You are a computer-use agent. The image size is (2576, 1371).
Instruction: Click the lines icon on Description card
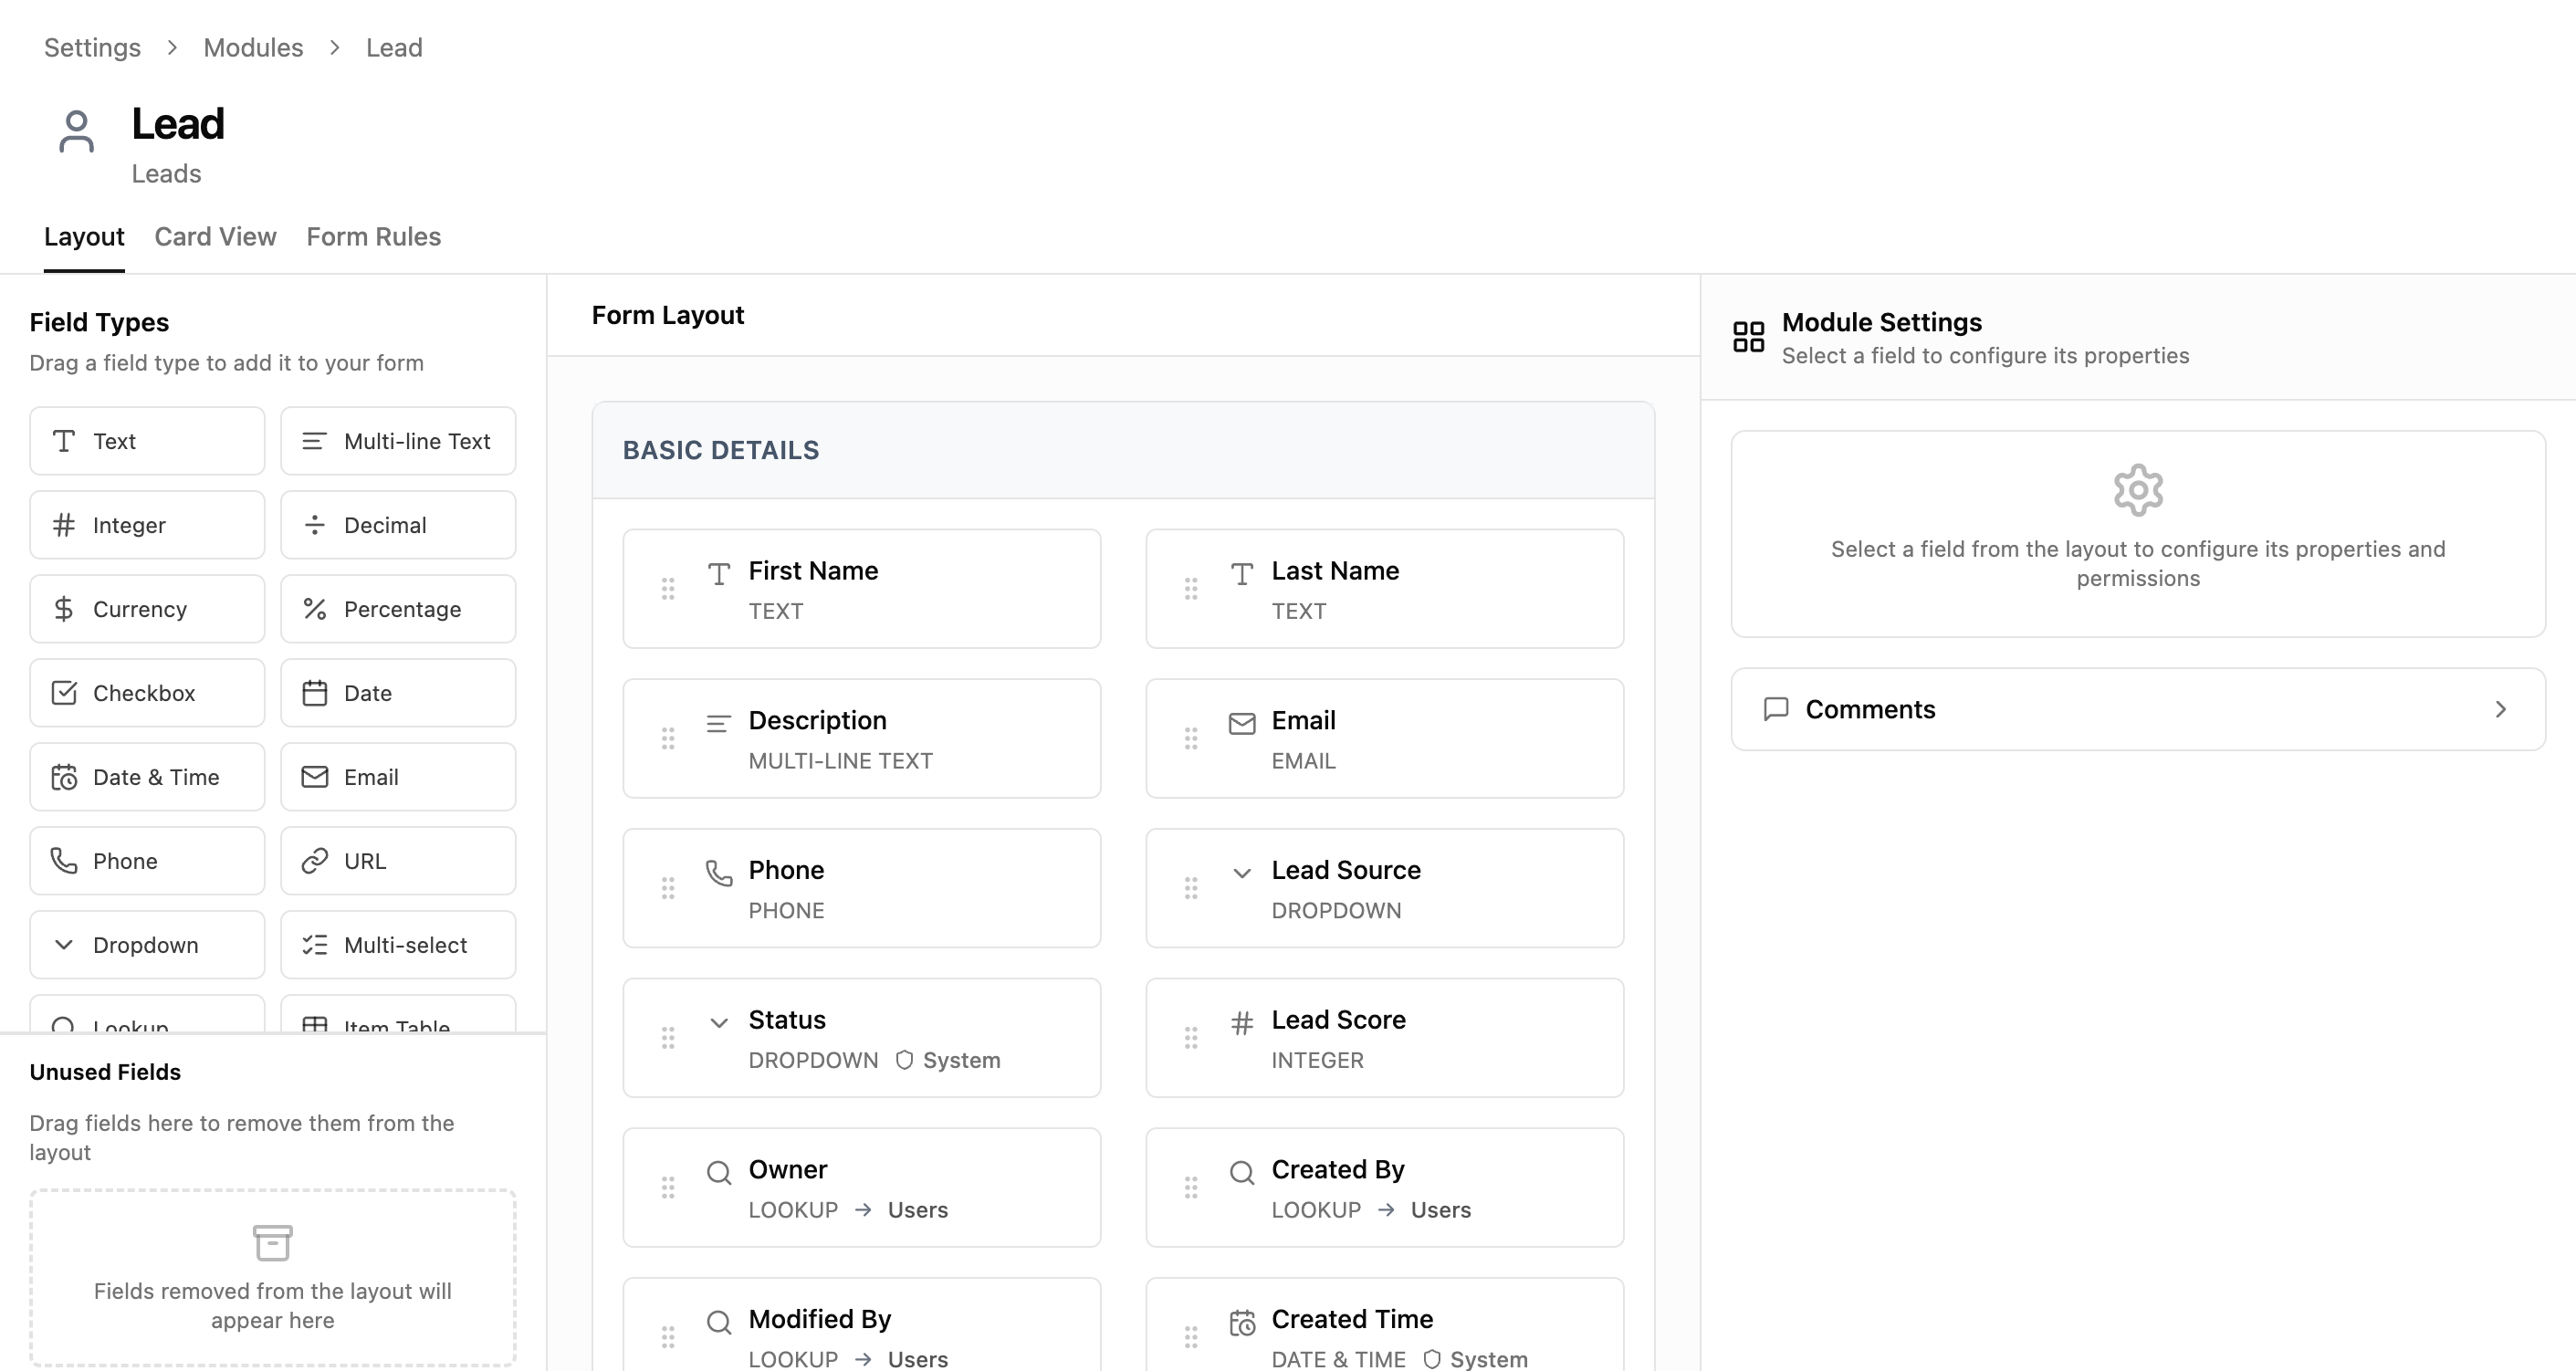pyautogui.click(x=719, y=724)
